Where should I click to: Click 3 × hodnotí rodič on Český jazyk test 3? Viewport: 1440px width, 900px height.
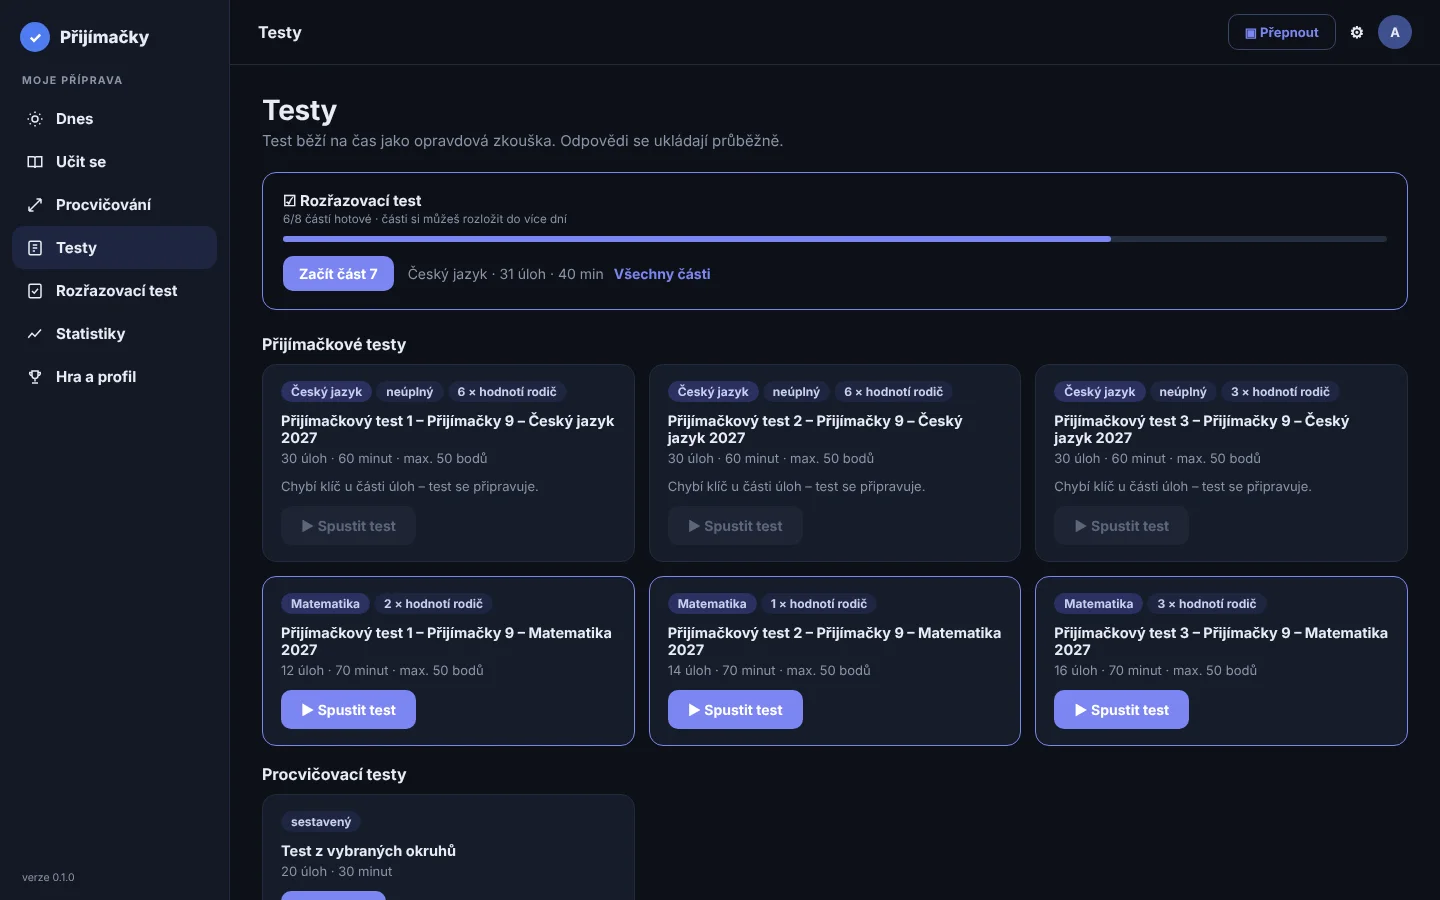click(1280, 392)
